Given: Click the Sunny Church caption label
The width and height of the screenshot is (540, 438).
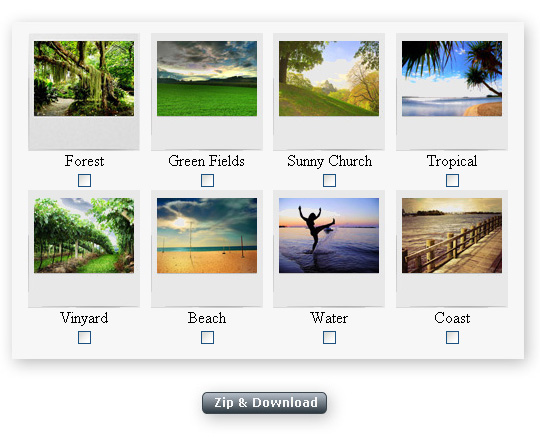Looking at the screenshot, I should (330, 161).
